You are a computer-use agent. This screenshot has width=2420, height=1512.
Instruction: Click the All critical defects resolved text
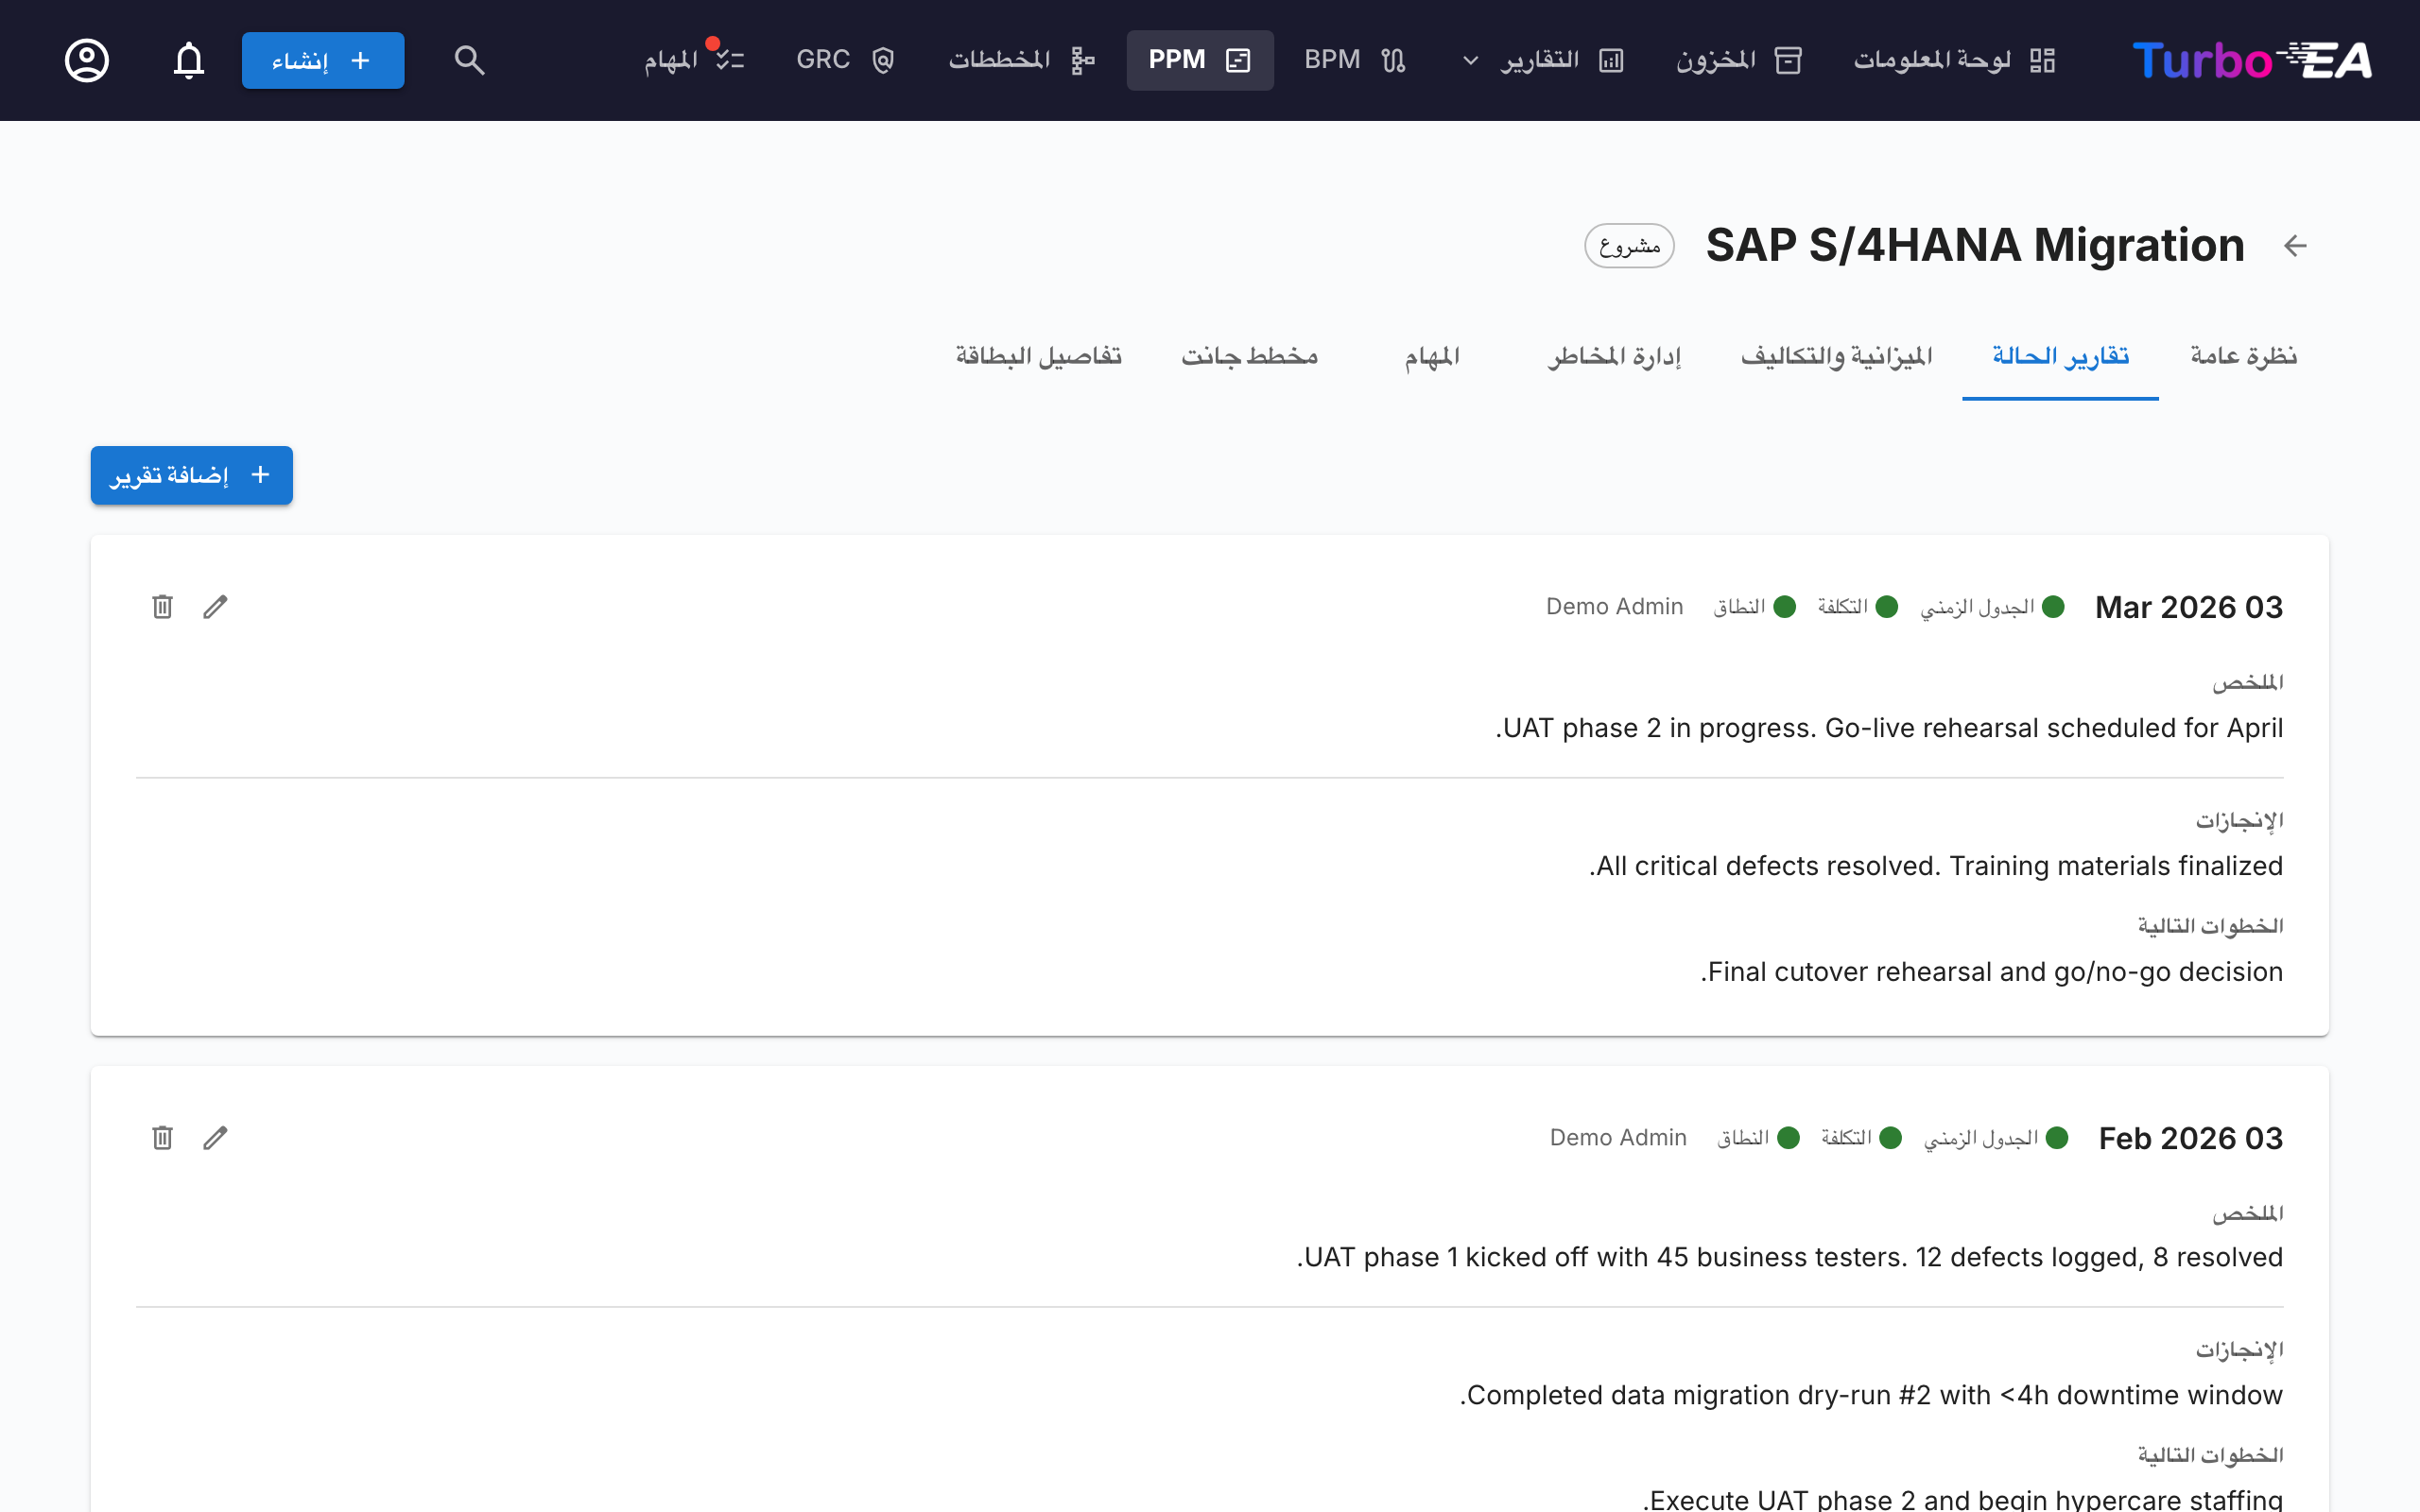[x=1936, y=866]
